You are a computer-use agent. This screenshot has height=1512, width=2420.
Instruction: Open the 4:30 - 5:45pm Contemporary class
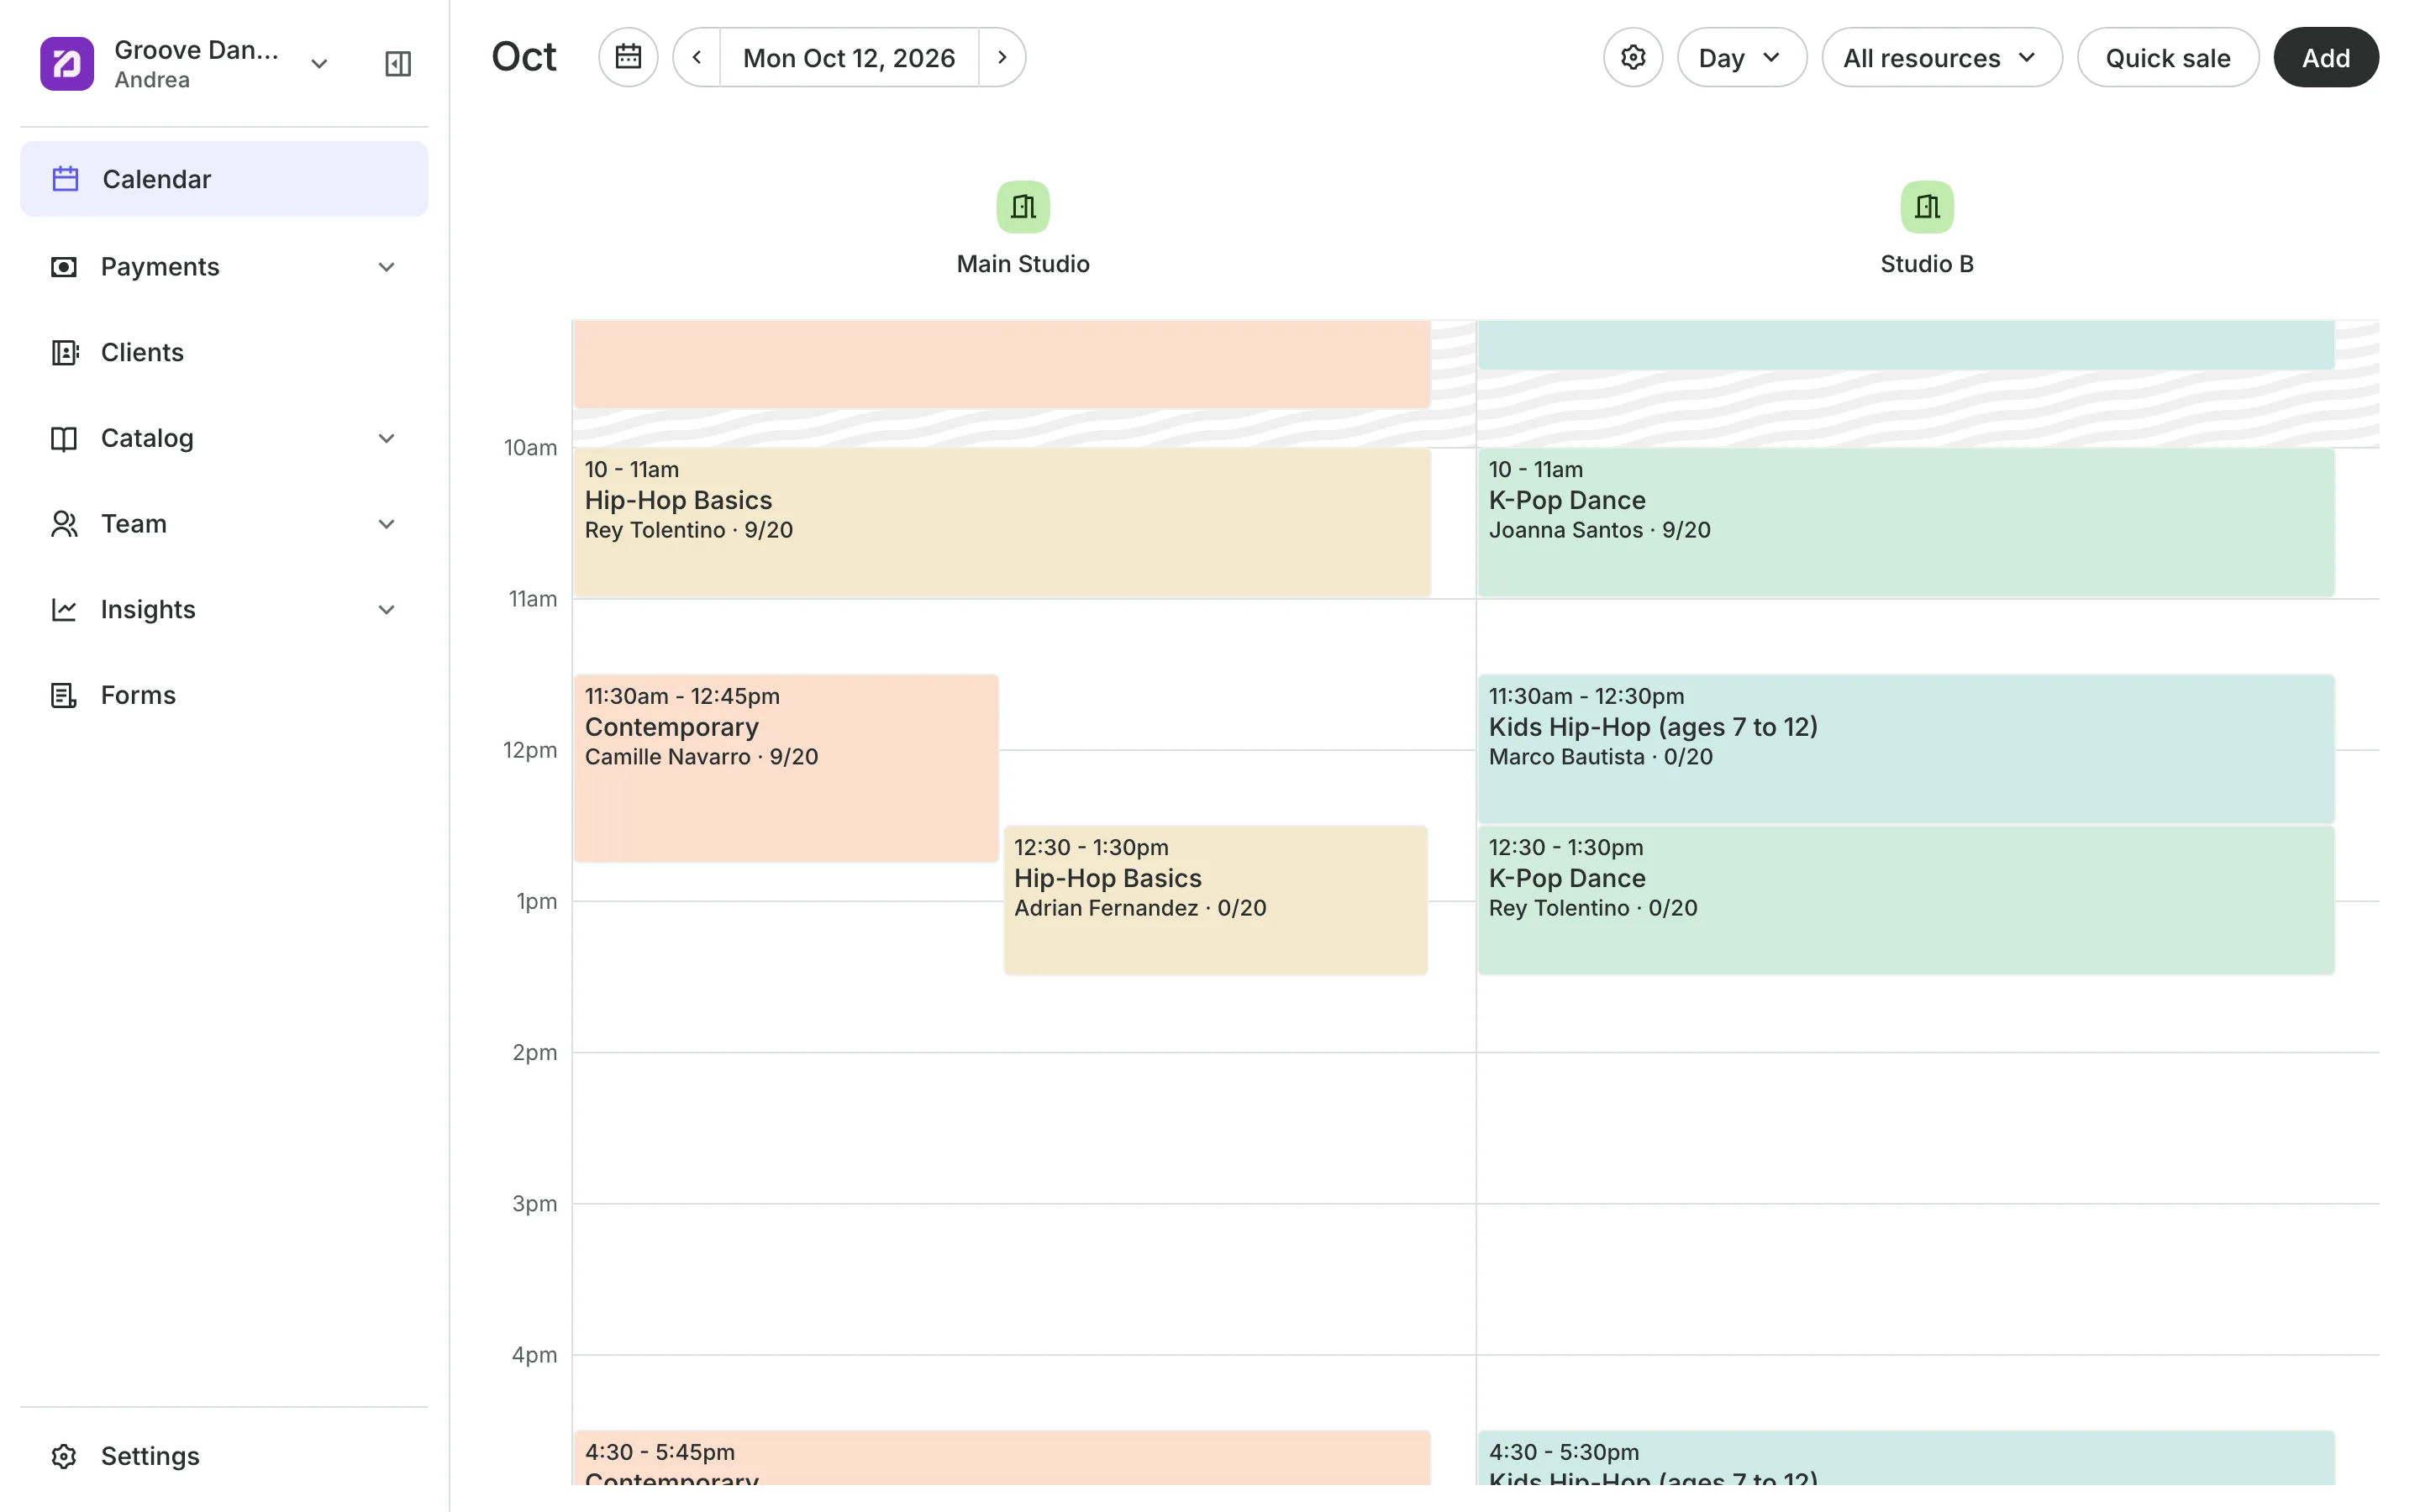(x=1002, y=1458)
